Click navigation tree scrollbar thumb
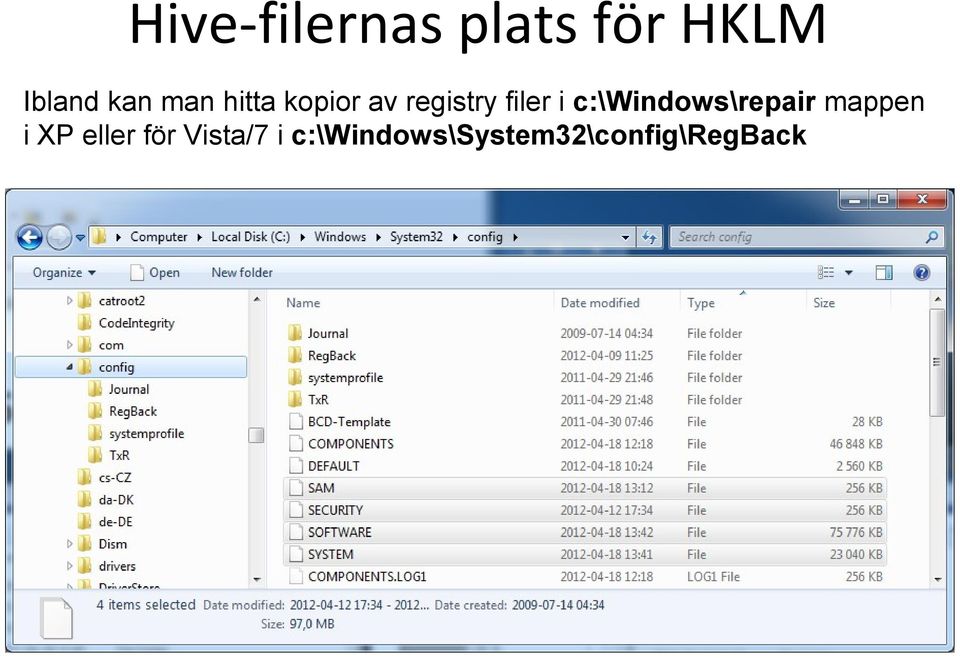The image size is (960, 658). coord(257,435)
